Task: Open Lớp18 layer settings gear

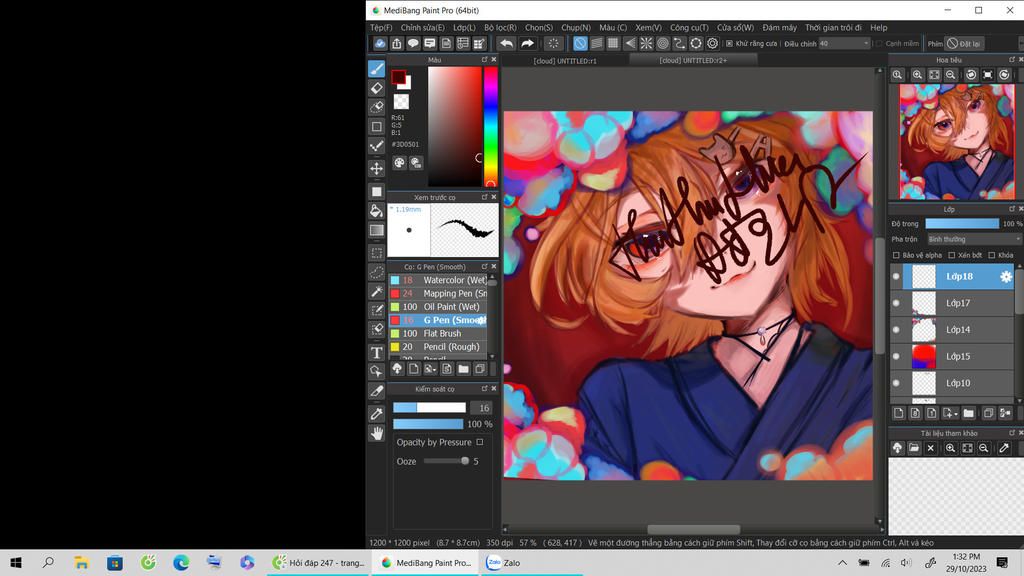Action: coord(1006,277)
